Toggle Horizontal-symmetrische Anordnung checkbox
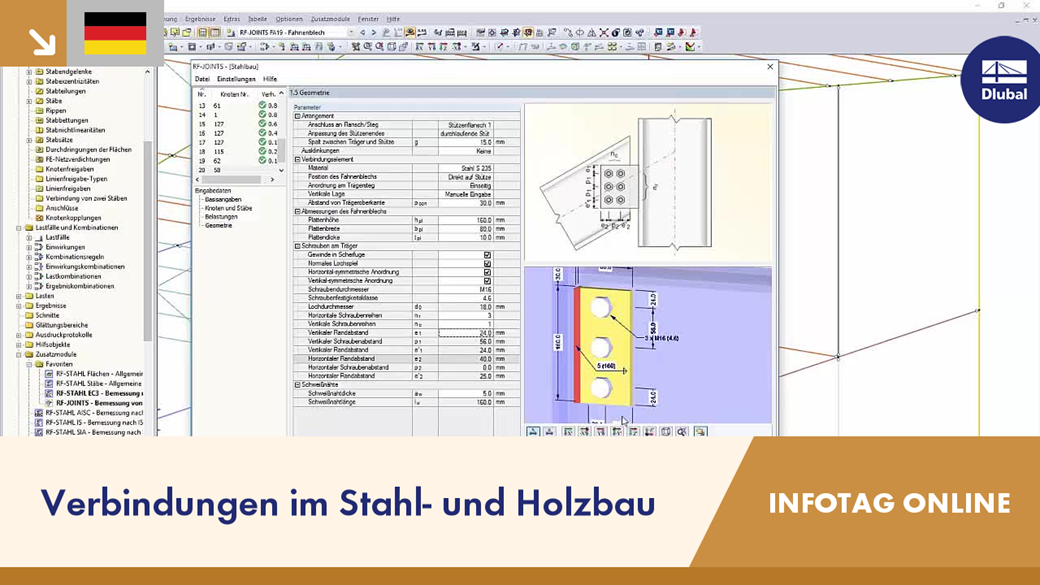The image size is (1040, 585). [488, 272]
